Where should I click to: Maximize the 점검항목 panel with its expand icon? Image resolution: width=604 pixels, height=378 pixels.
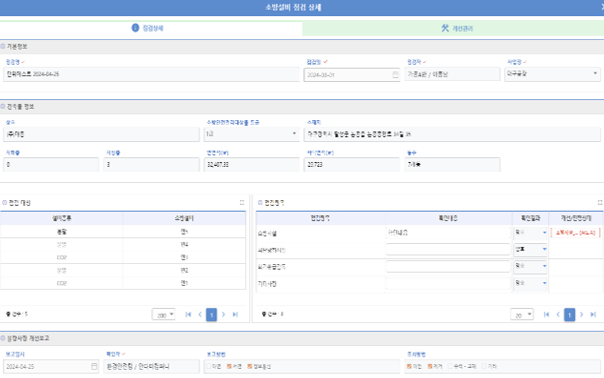click(x=600, y=202)
